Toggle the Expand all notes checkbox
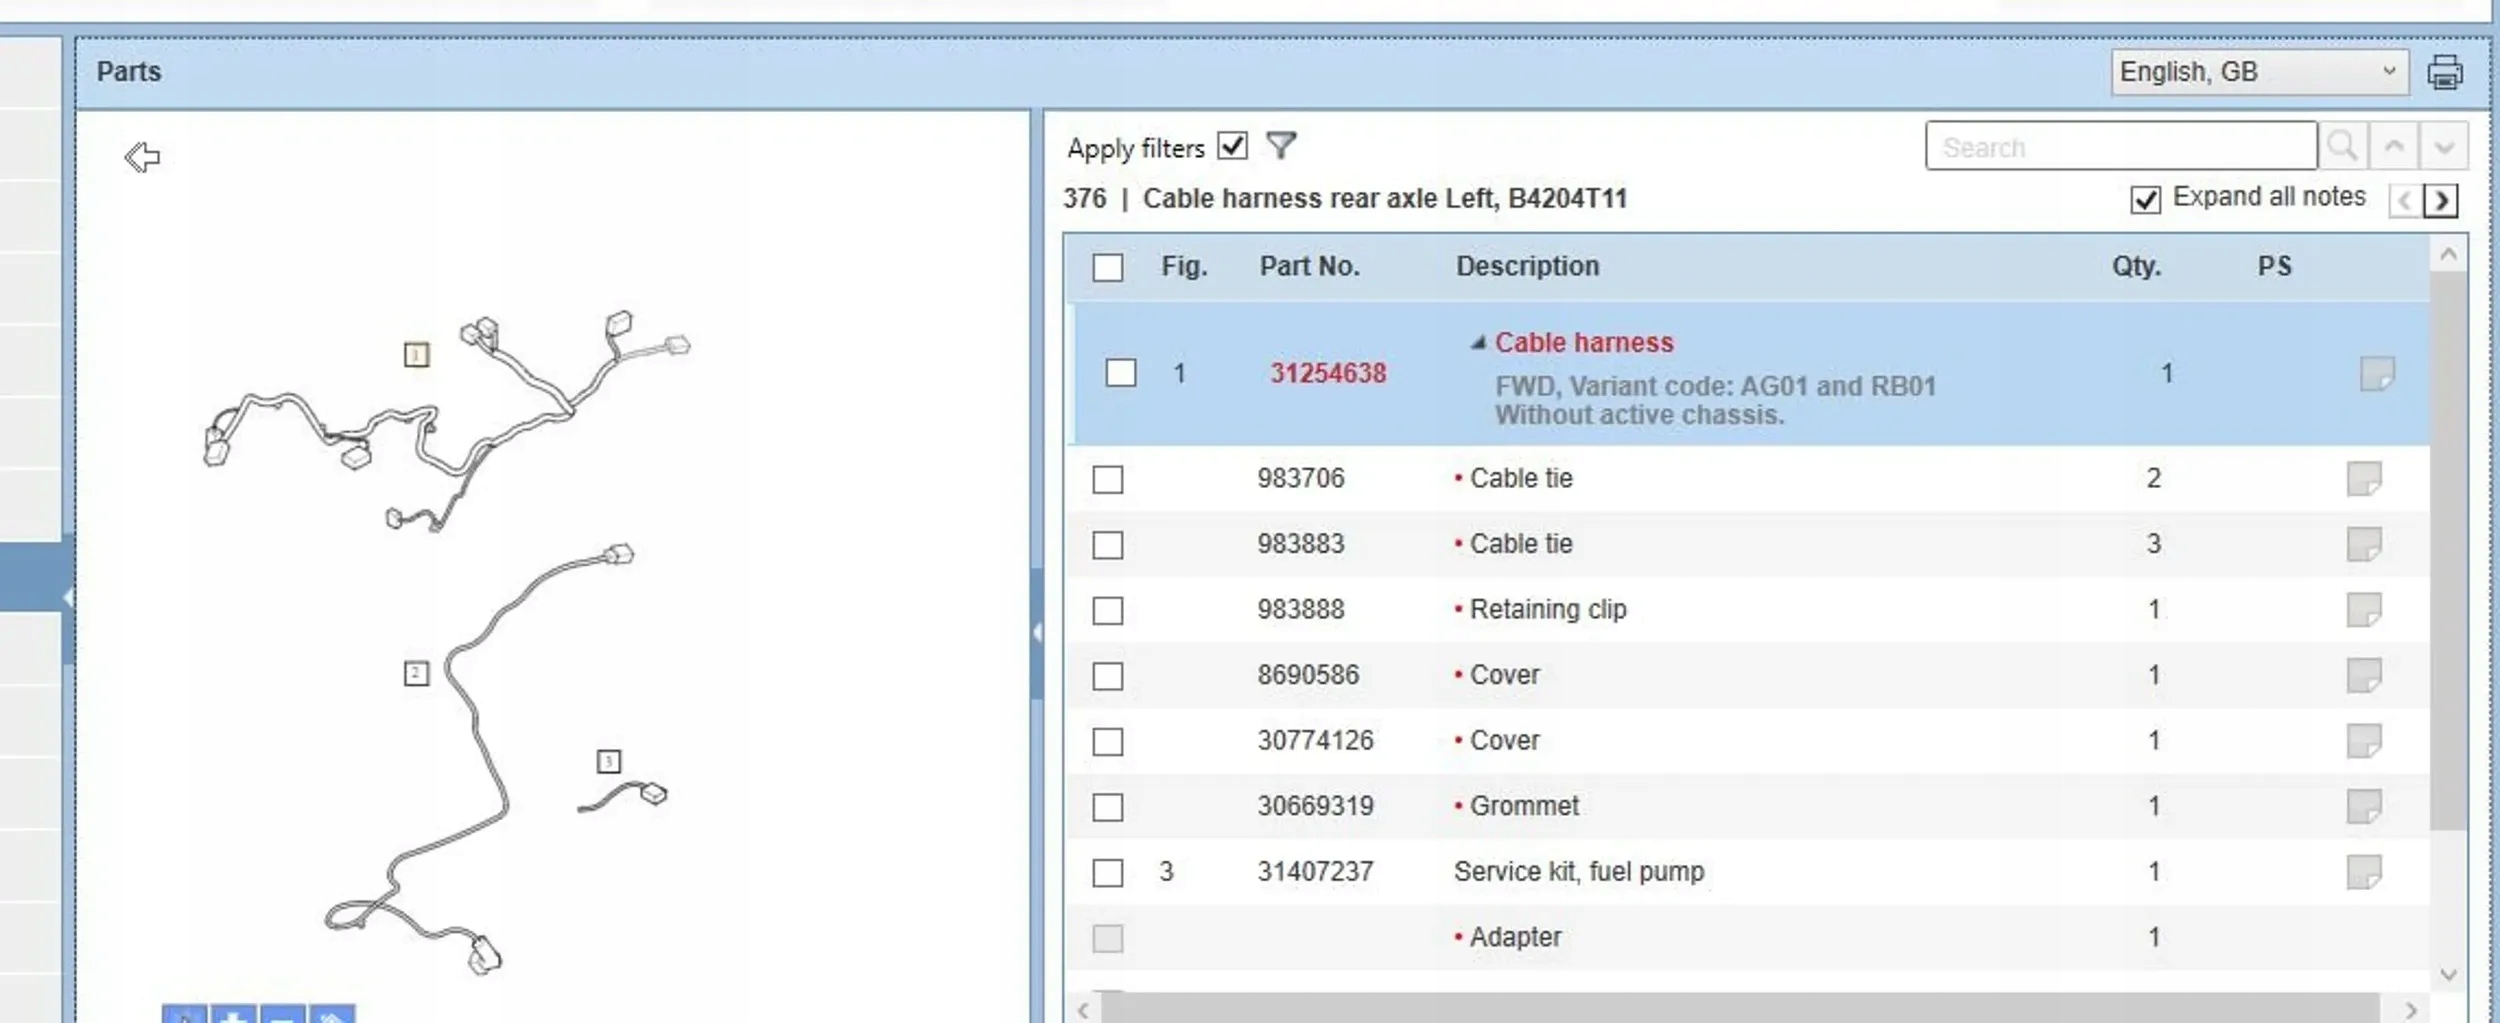The height and width of the screenshot is (1023, 2500). click(2145, 199)
